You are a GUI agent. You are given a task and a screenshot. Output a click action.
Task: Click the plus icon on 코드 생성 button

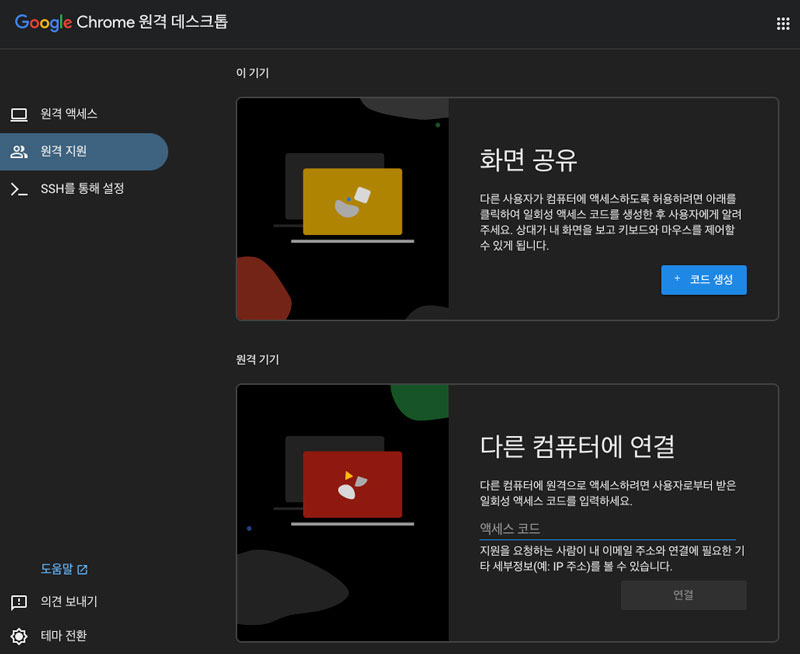pyautogui.click(x=677, y=279)
